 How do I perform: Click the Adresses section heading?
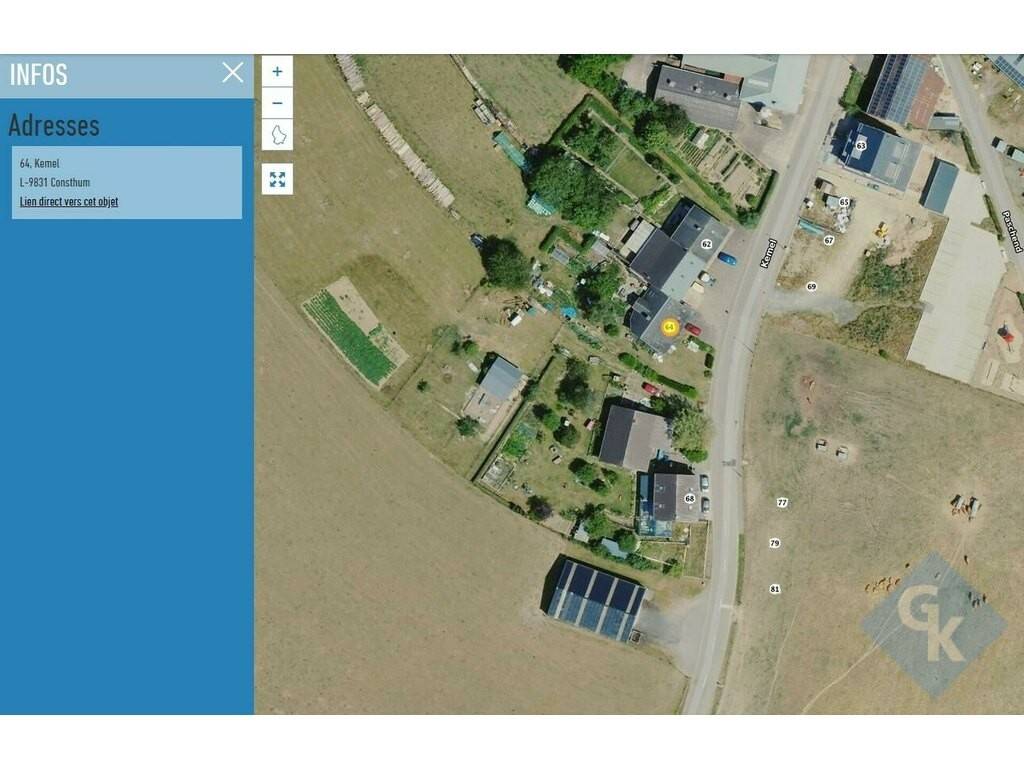pyautogui.click(x=54, y=125)
